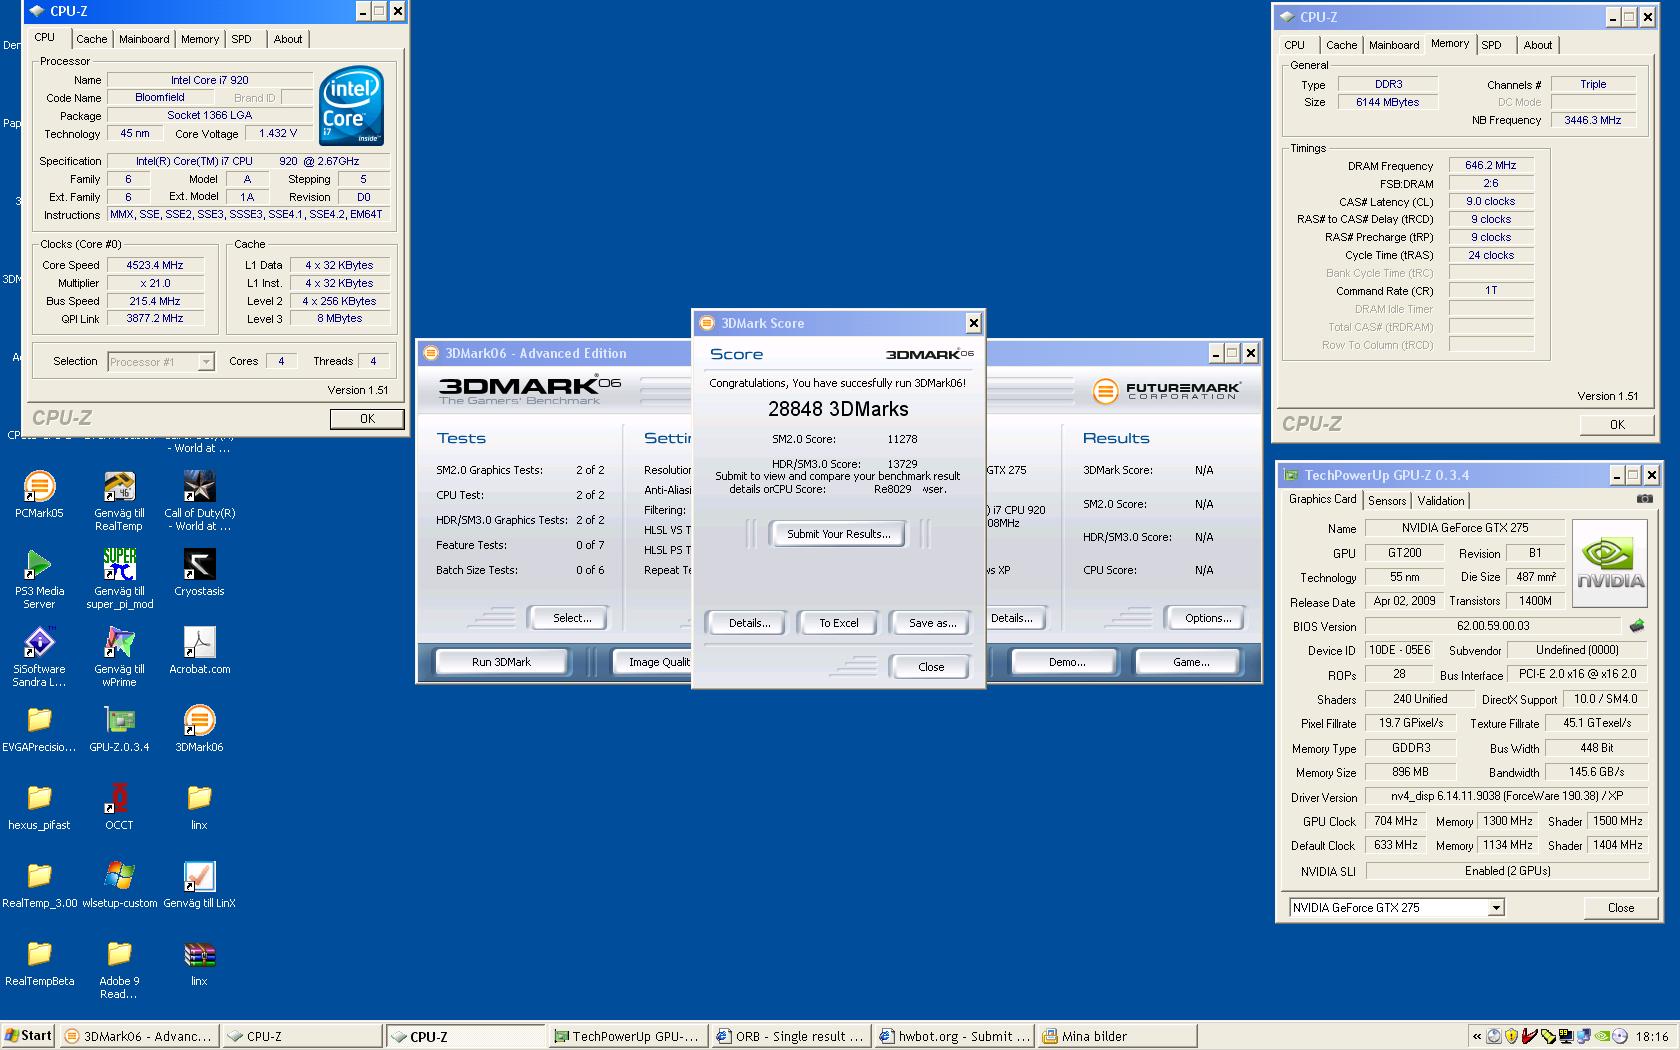Screen dimensions: 1680x1050
Task: Switch to Validation tab in GPU-Z
Action: click(x=1441, y=501)
